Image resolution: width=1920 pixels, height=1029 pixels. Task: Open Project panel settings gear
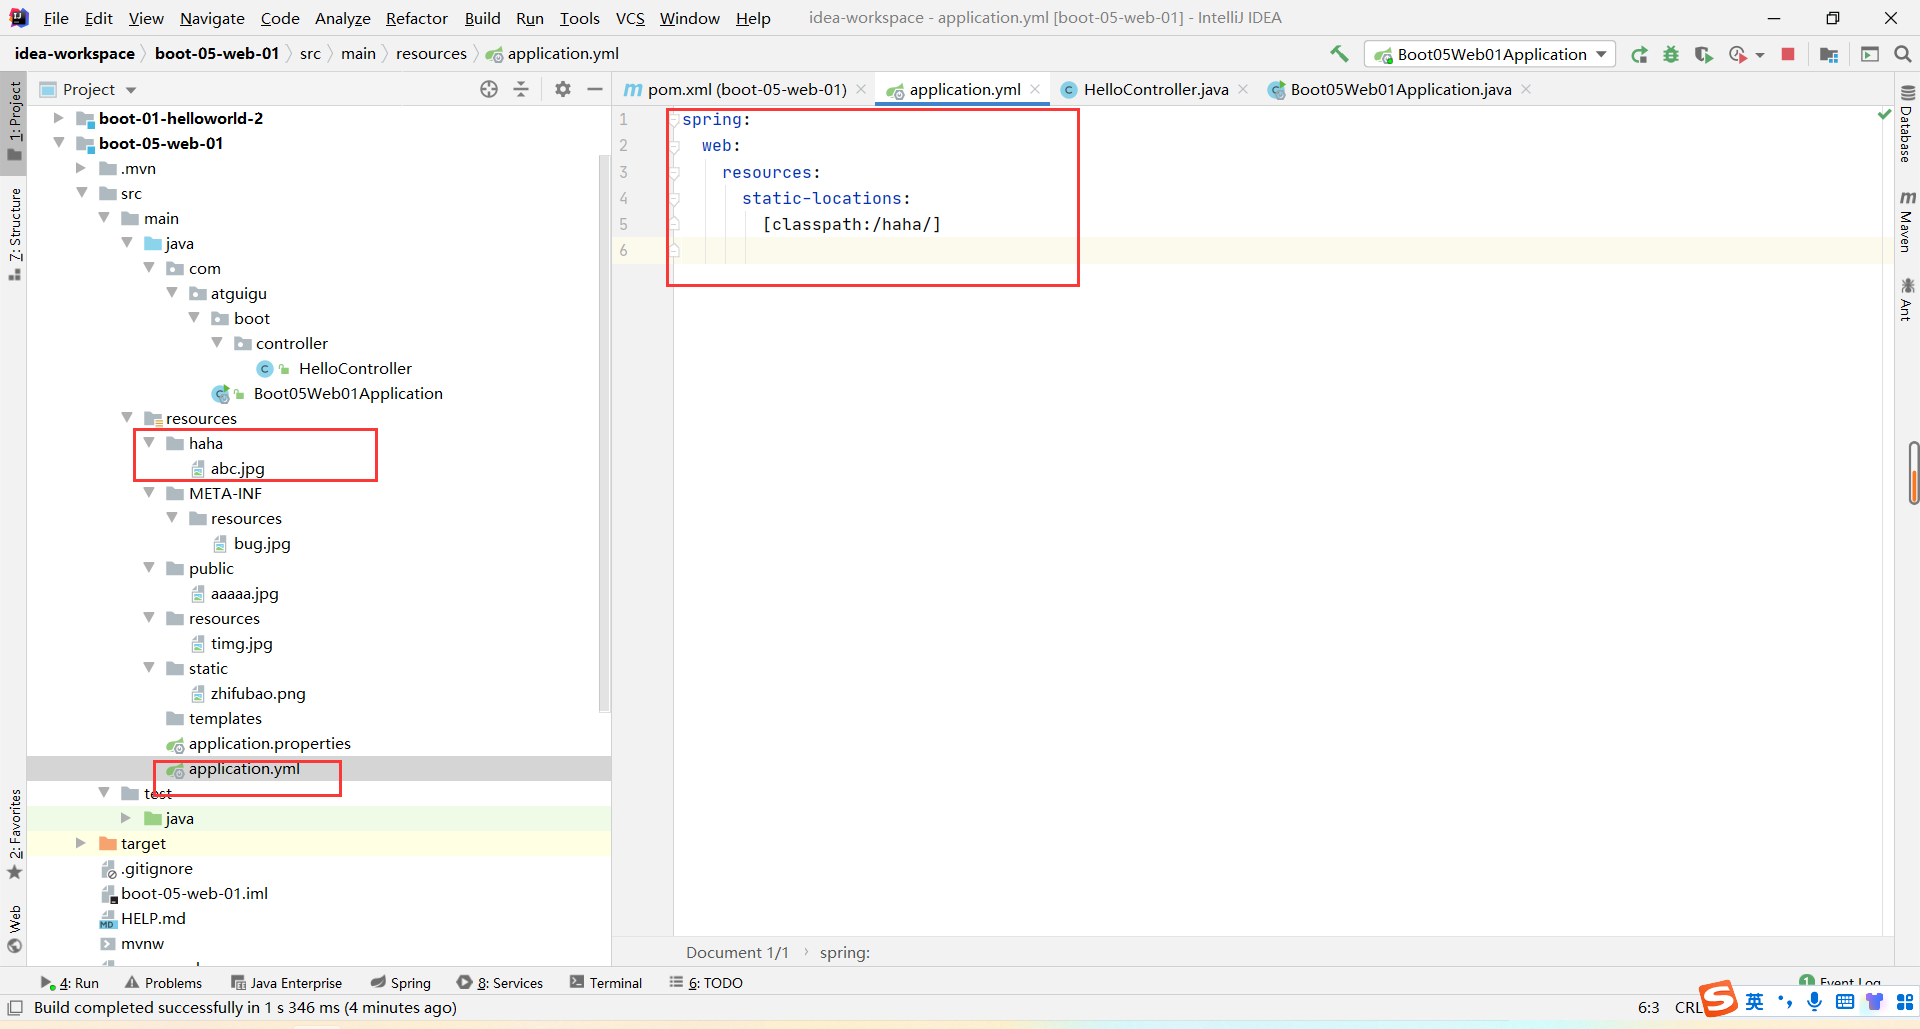click(x=563, y=89)
